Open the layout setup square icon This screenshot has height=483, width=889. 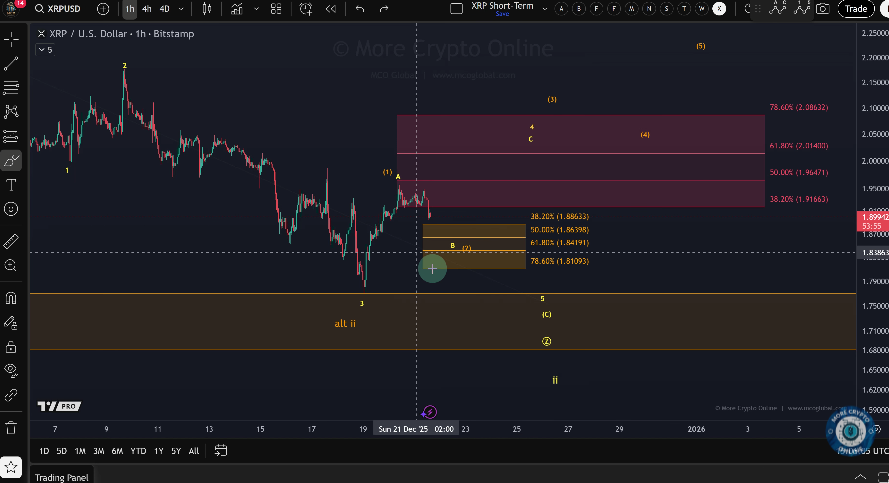tap(456, 9)
